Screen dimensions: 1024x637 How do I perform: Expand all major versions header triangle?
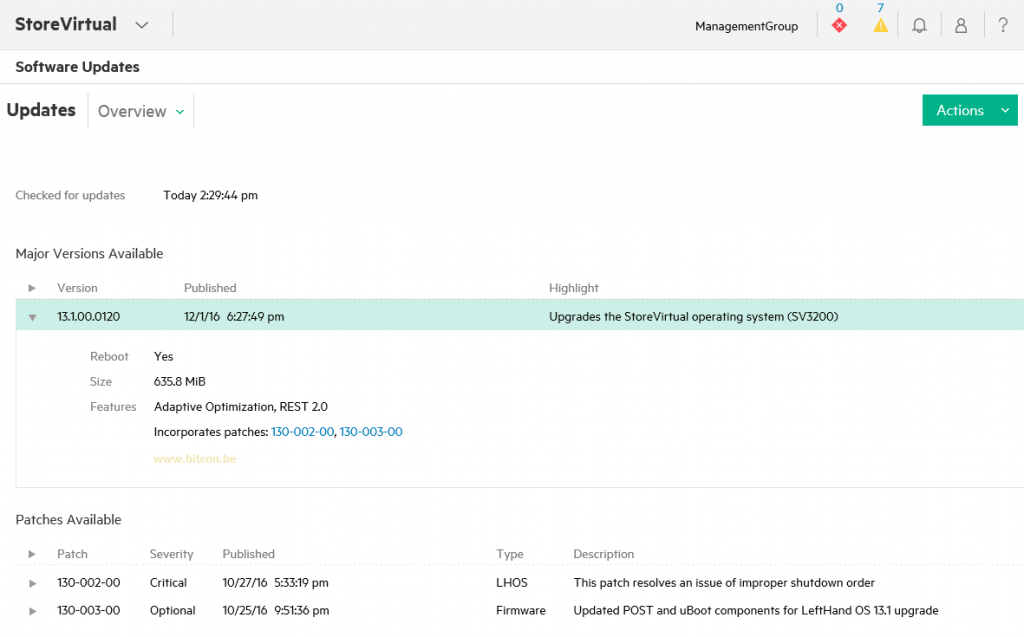tap(31, 288)
